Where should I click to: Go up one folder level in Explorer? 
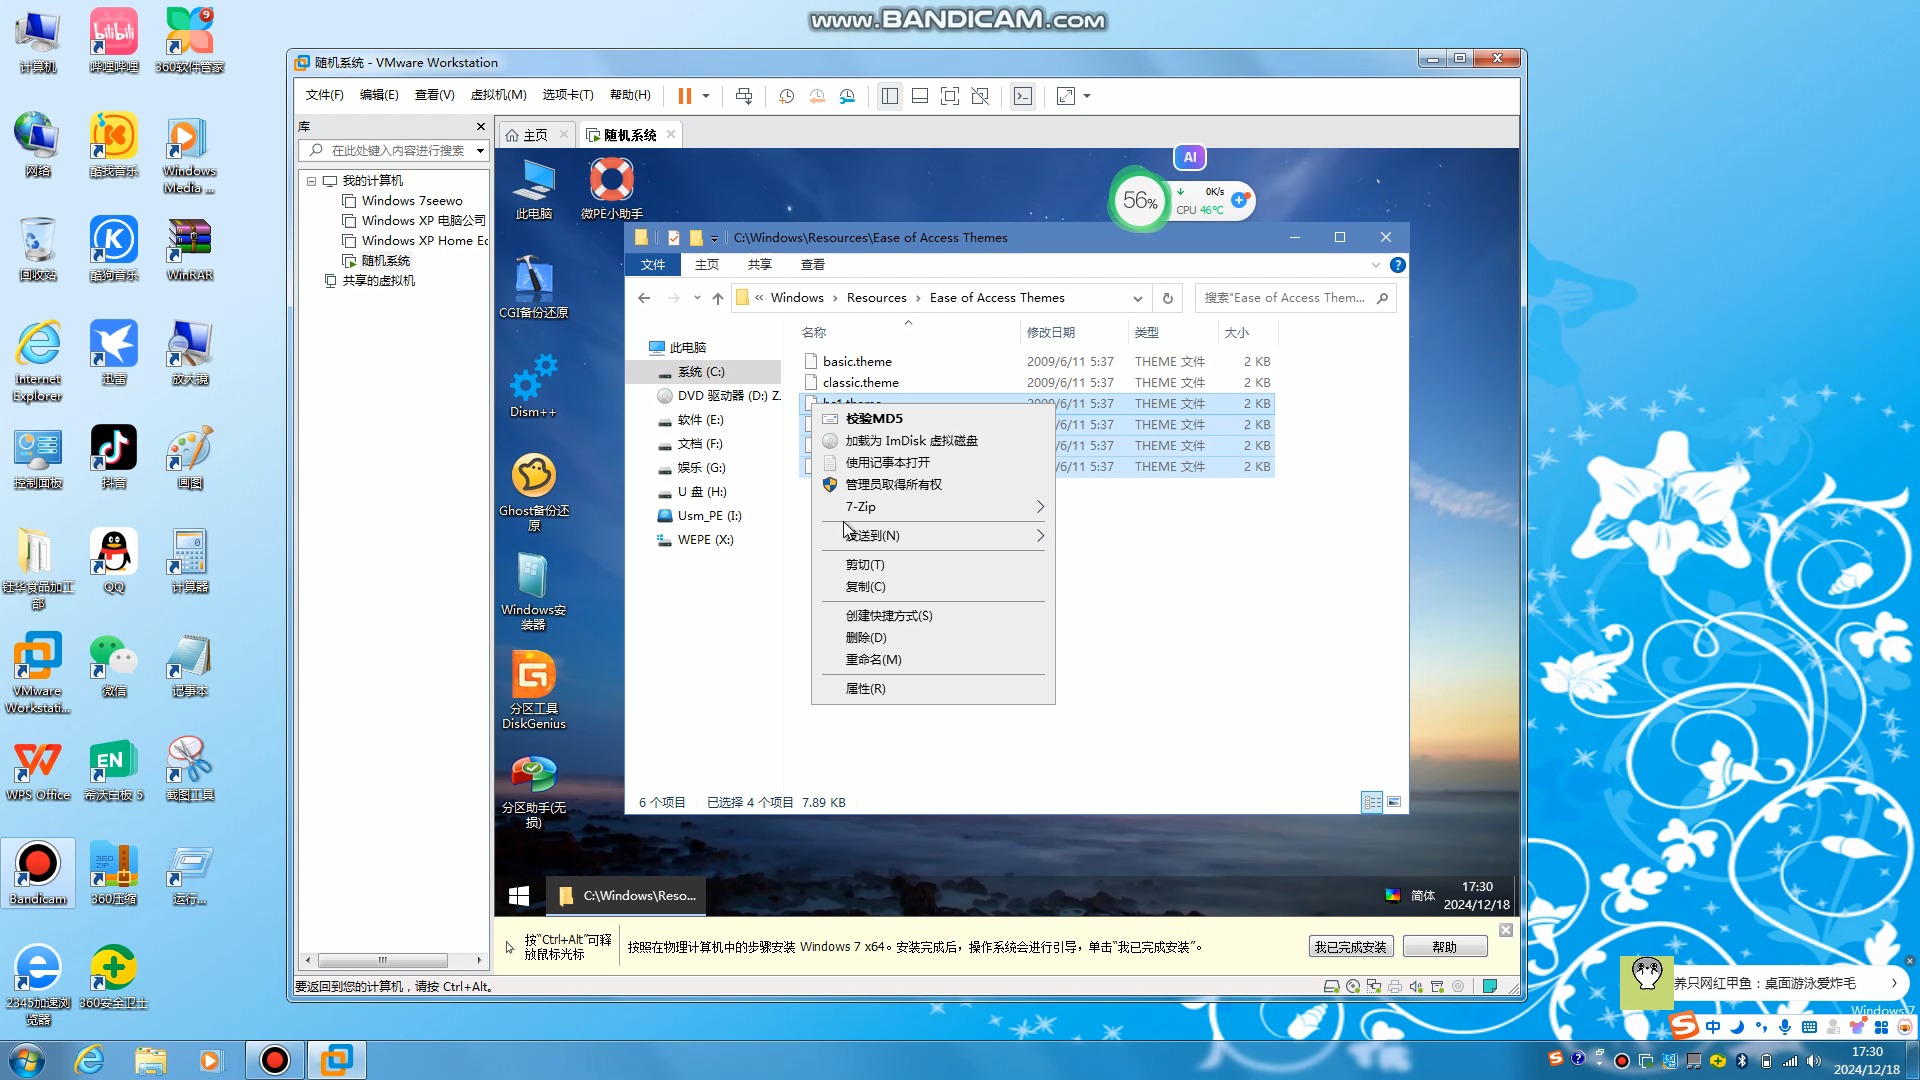(x=718, y=298)
